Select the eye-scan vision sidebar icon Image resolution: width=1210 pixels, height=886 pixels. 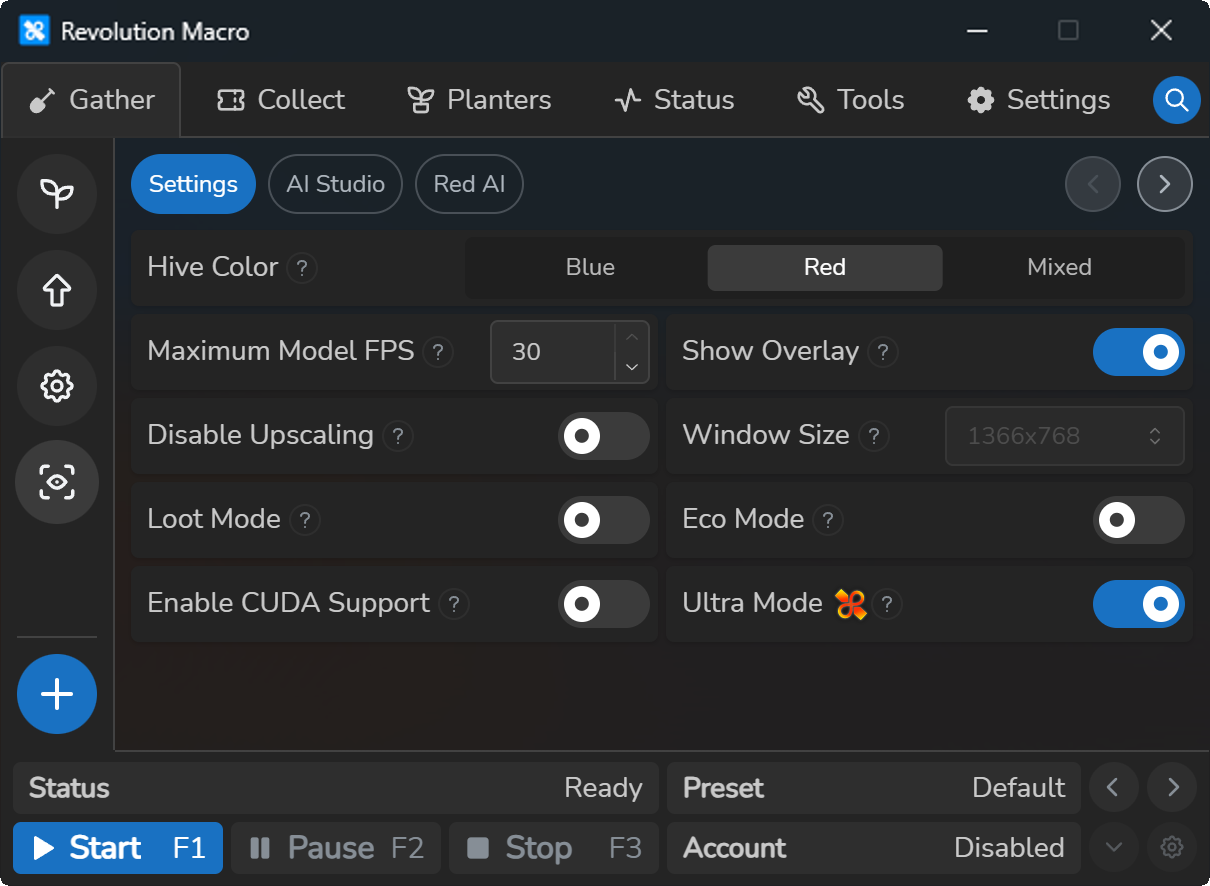57,482
